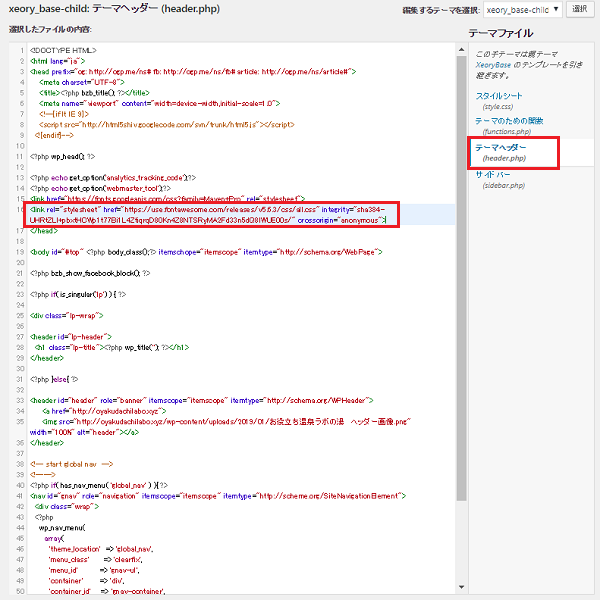Click the 'menu_id' => 'gnav-ul' line
The width and height of the screenshot is (600, 600).
point(94,570)
